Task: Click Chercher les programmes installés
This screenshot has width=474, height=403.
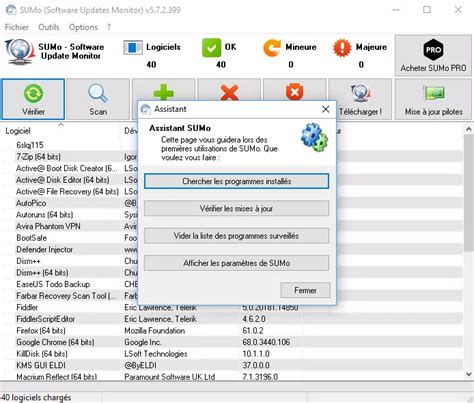Action: 236,181
